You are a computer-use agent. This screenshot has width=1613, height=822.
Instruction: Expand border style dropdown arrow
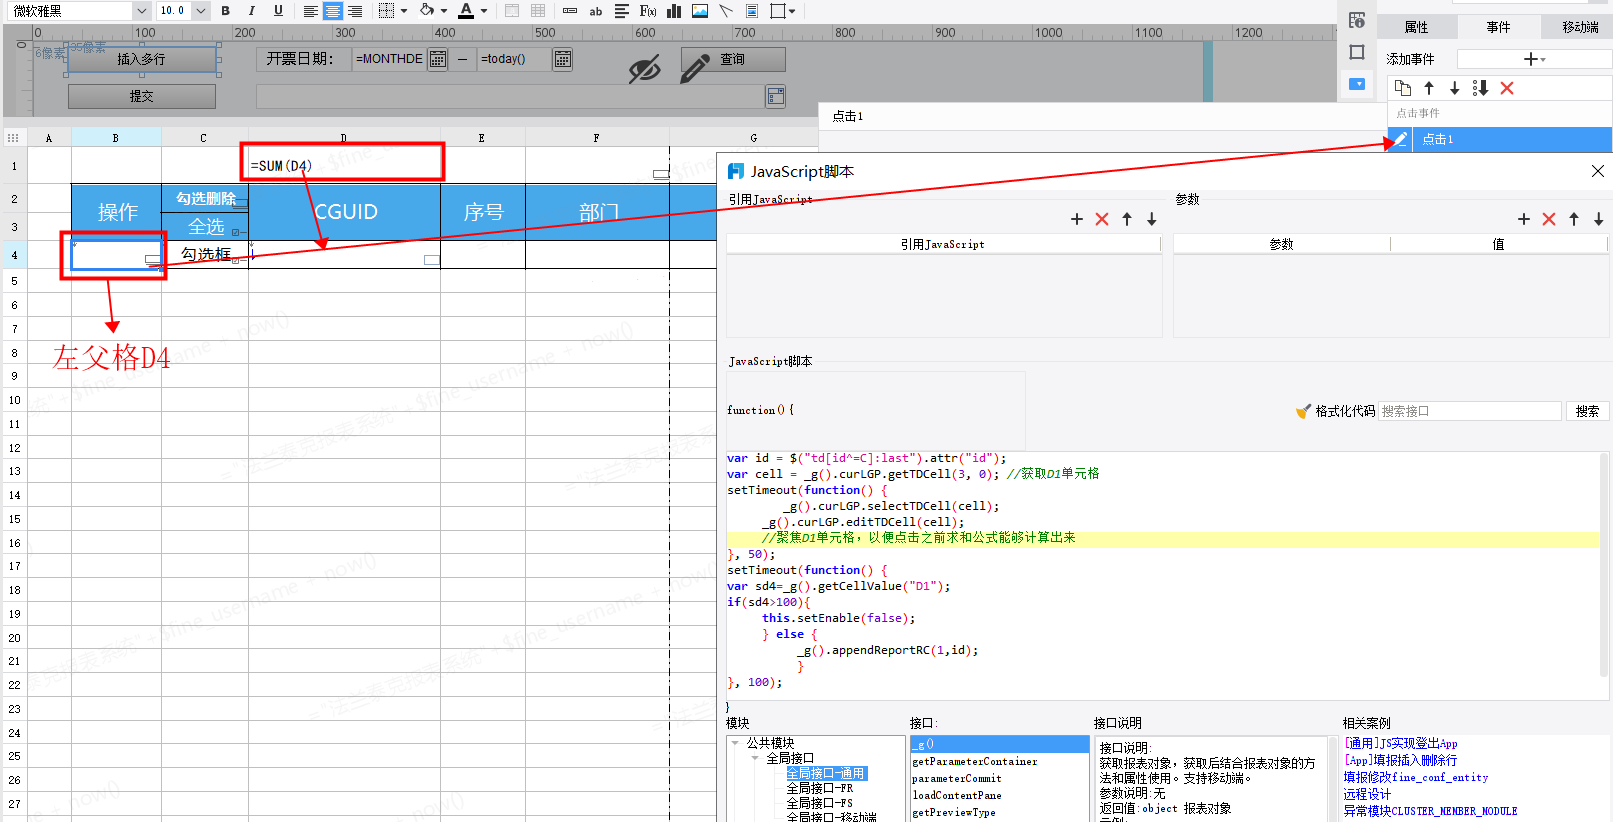[x=404, y=11]
